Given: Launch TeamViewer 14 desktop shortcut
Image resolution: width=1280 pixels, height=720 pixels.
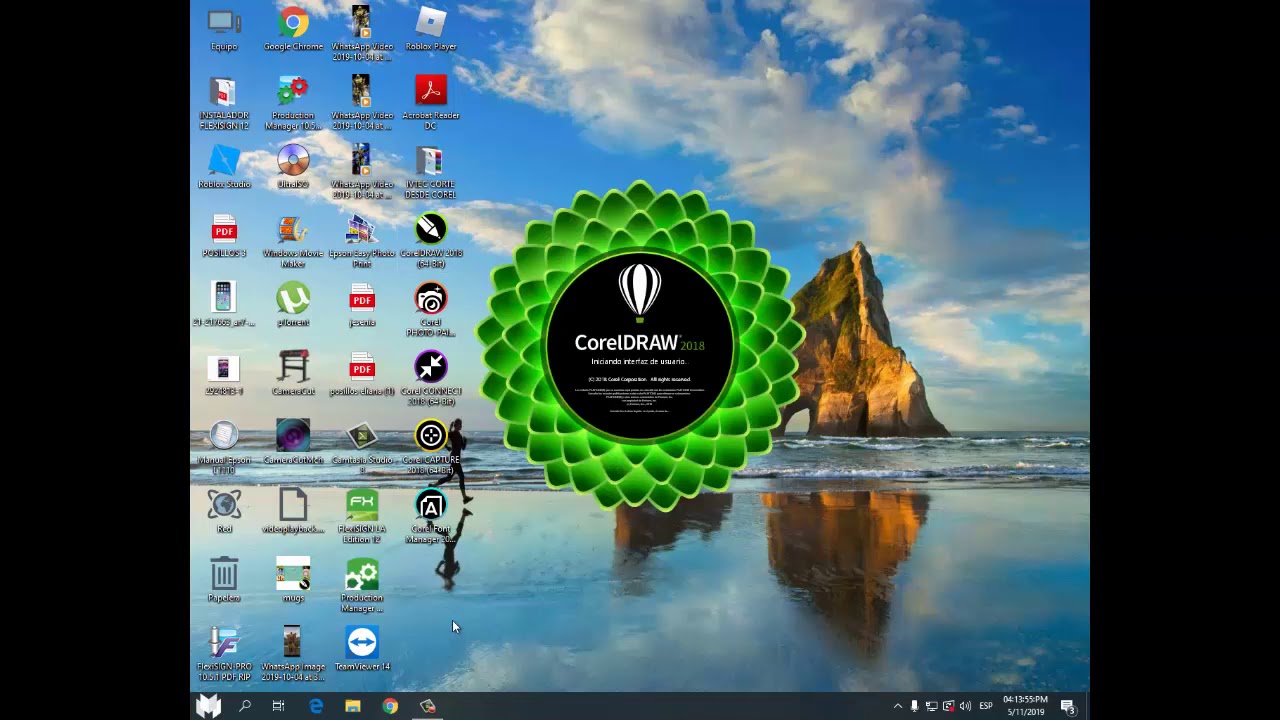Looking at the screenshot, I should point(362,648).
